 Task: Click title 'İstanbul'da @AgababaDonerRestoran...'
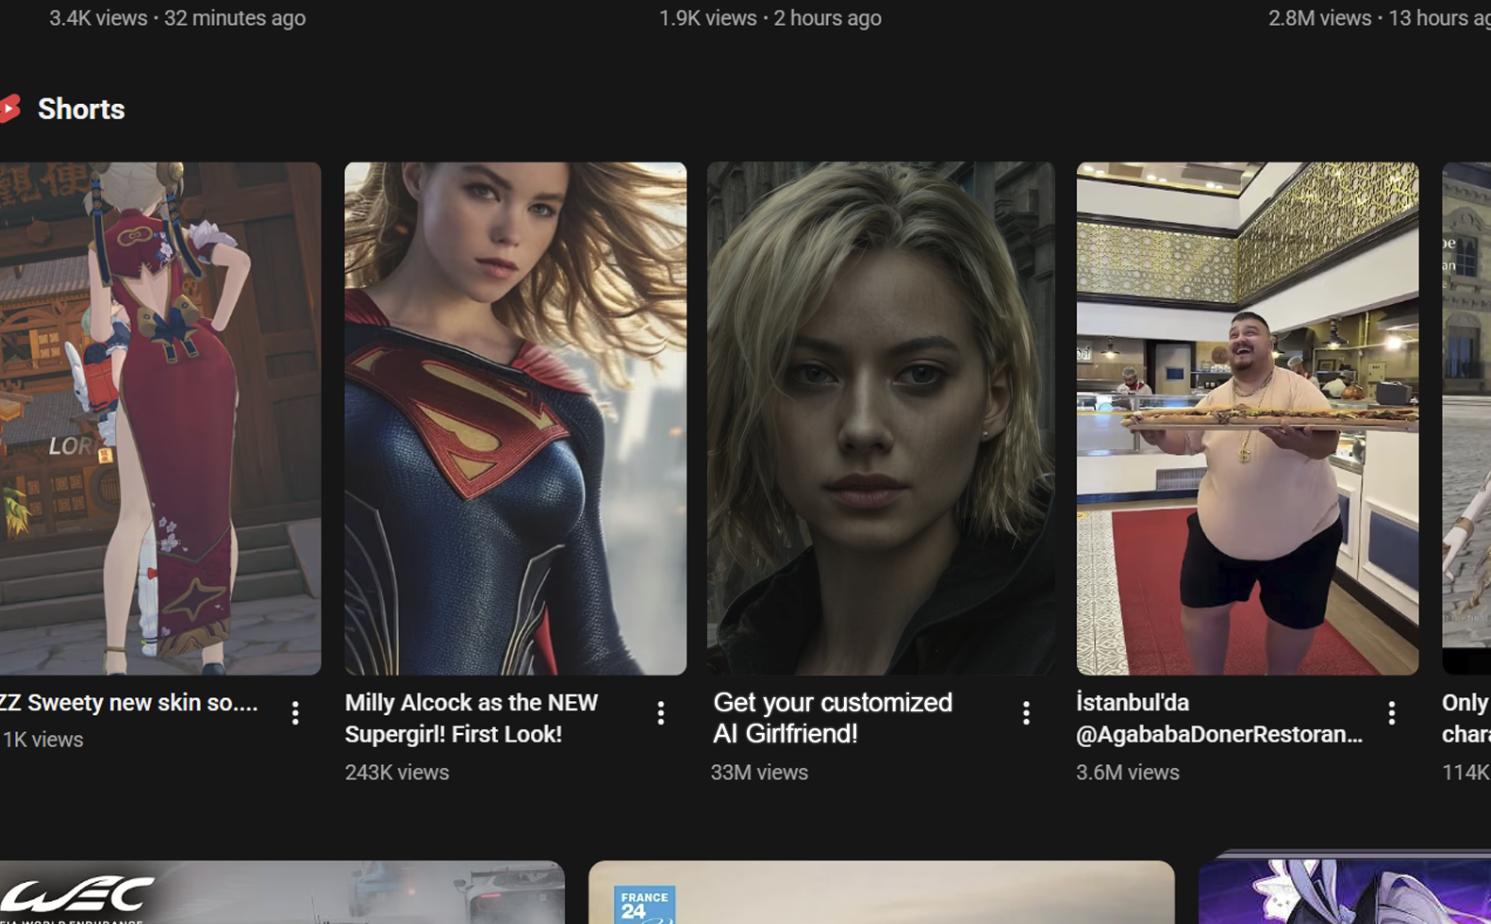[1219, 718]
